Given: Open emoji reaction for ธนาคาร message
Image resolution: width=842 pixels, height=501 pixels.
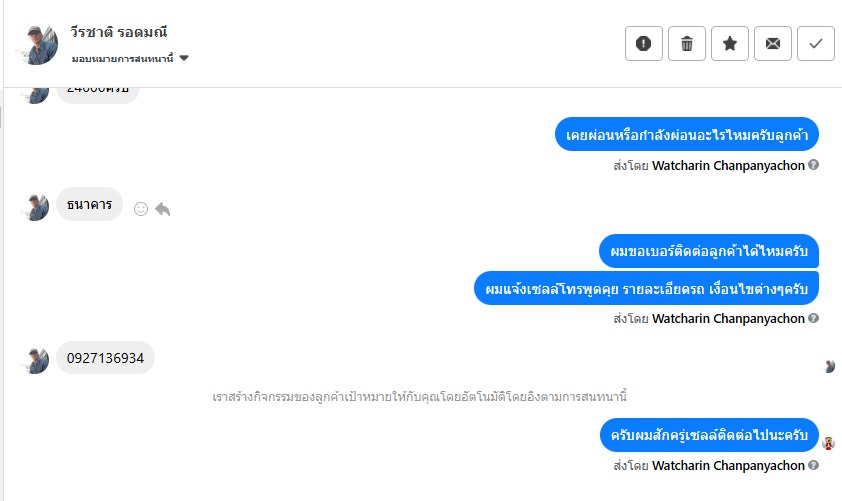Looking at the screenshot, I should pyautogui.click(x=141, y=209).
